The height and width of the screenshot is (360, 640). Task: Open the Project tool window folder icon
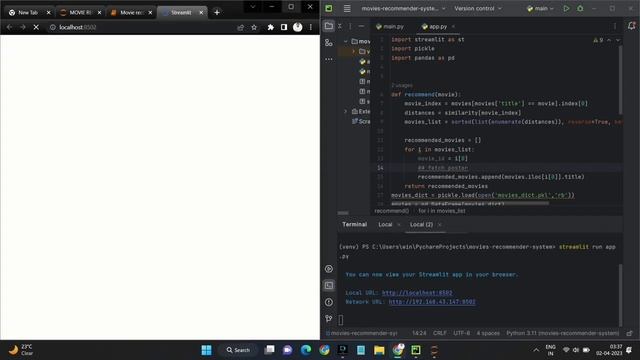tap(329, 26)
